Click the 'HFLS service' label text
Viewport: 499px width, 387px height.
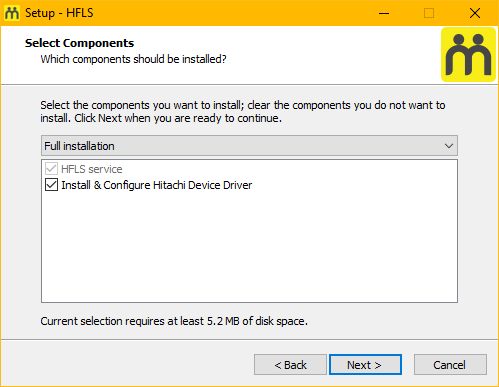coord(92,169)
